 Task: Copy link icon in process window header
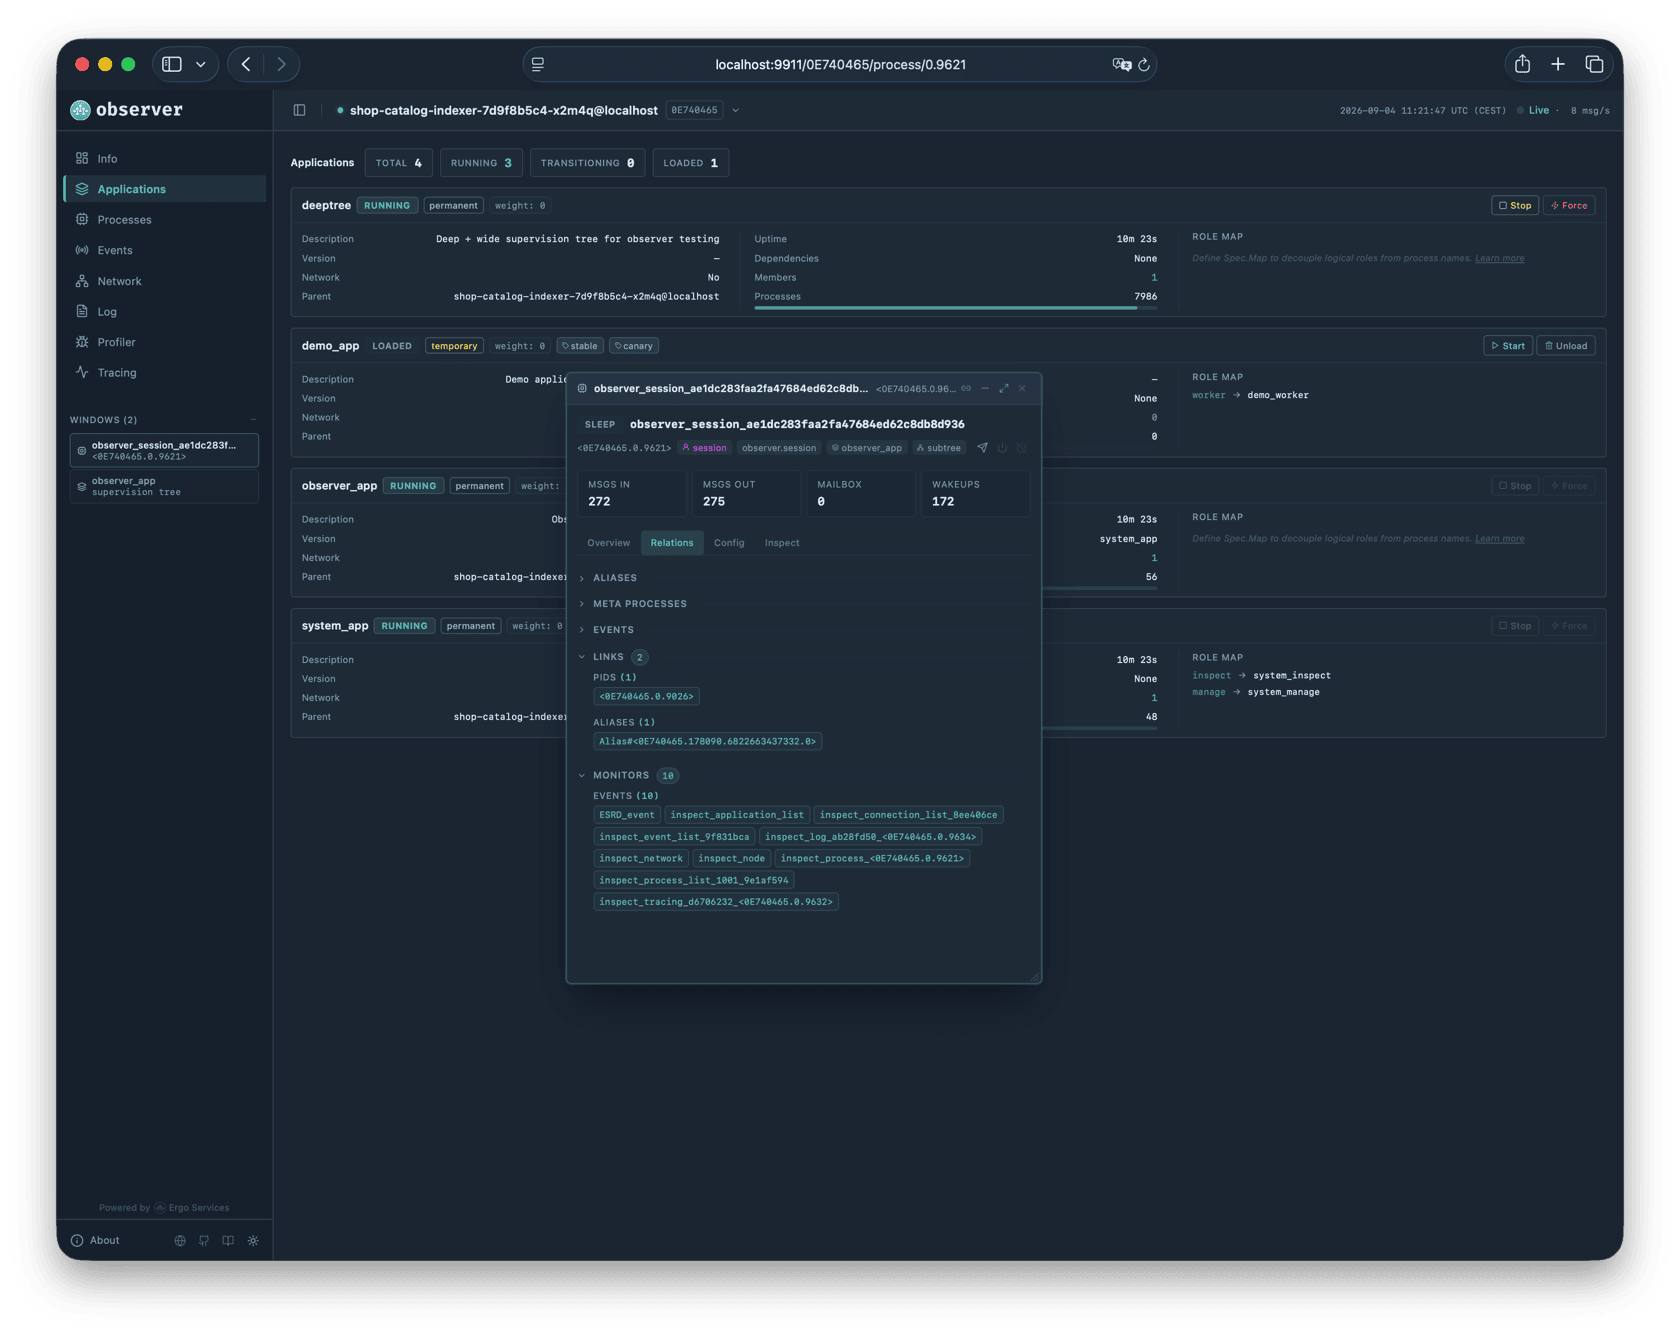pos(966,388)
